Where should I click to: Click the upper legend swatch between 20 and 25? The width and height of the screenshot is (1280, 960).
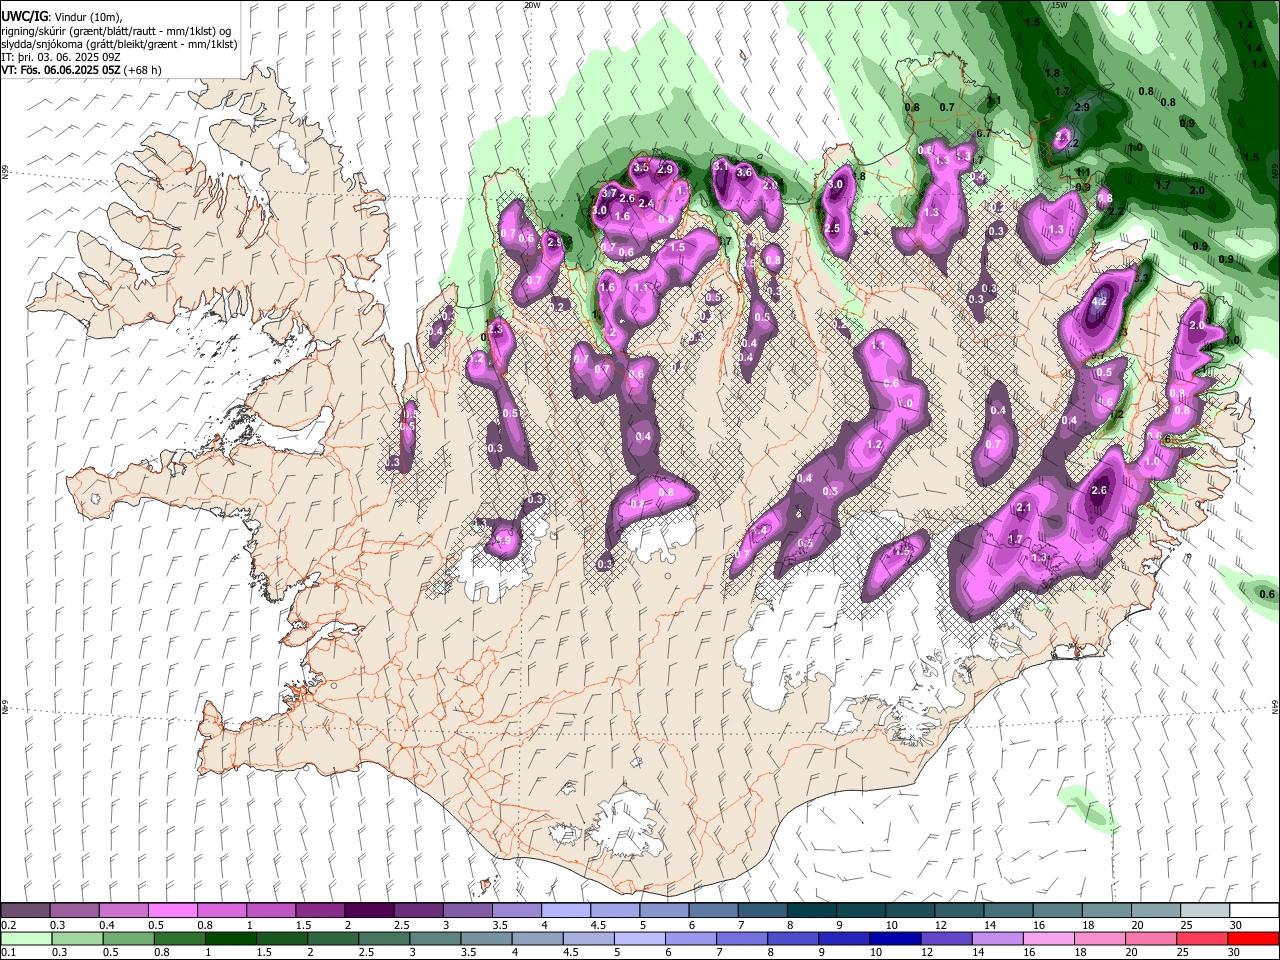coord(1155,910)
